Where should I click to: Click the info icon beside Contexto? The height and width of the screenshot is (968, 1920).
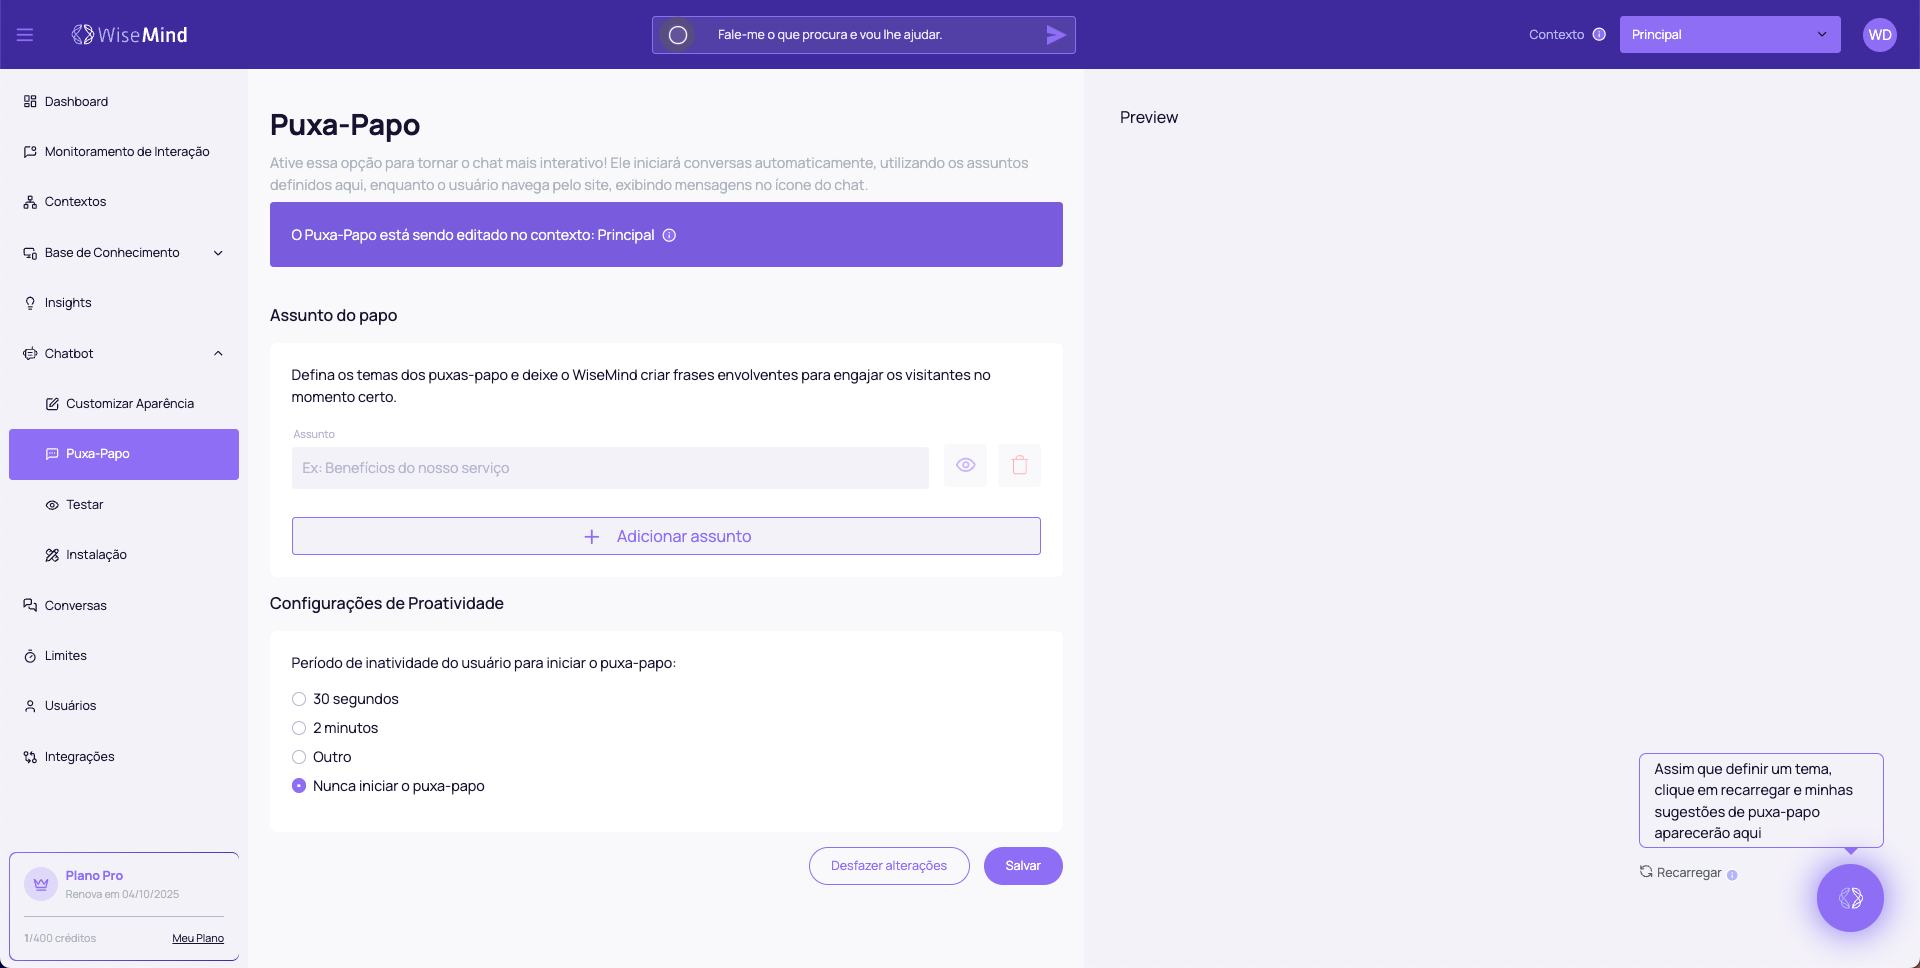tap(1599, 34)
